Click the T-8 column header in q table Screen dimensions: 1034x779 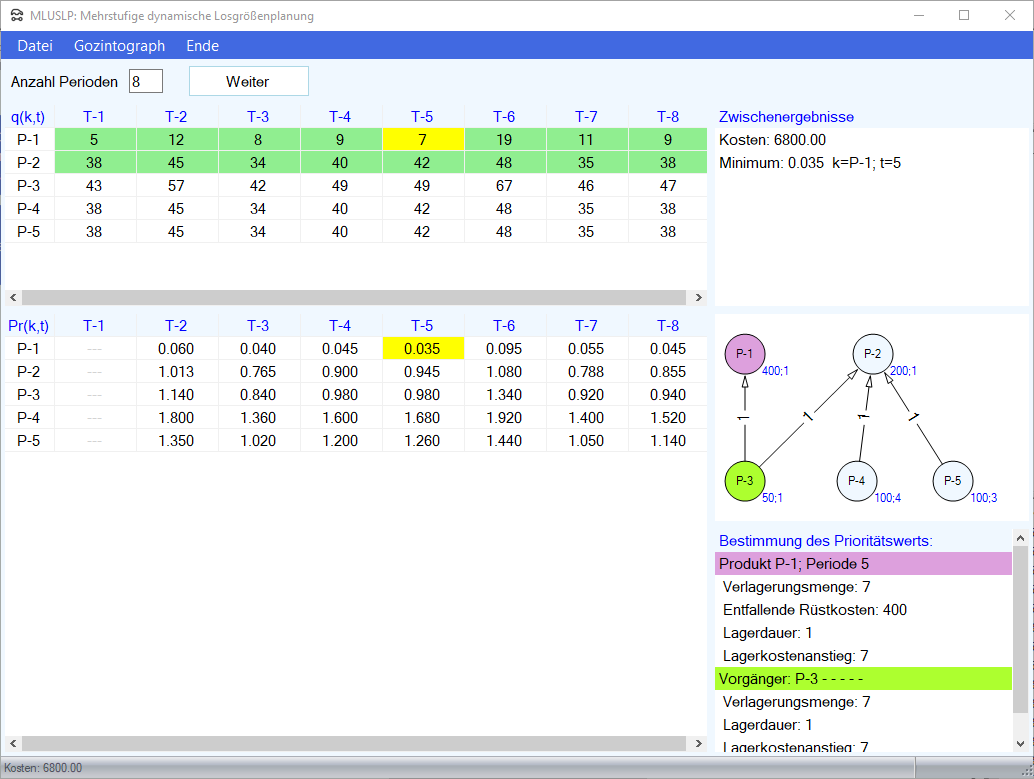coord(668,117)
